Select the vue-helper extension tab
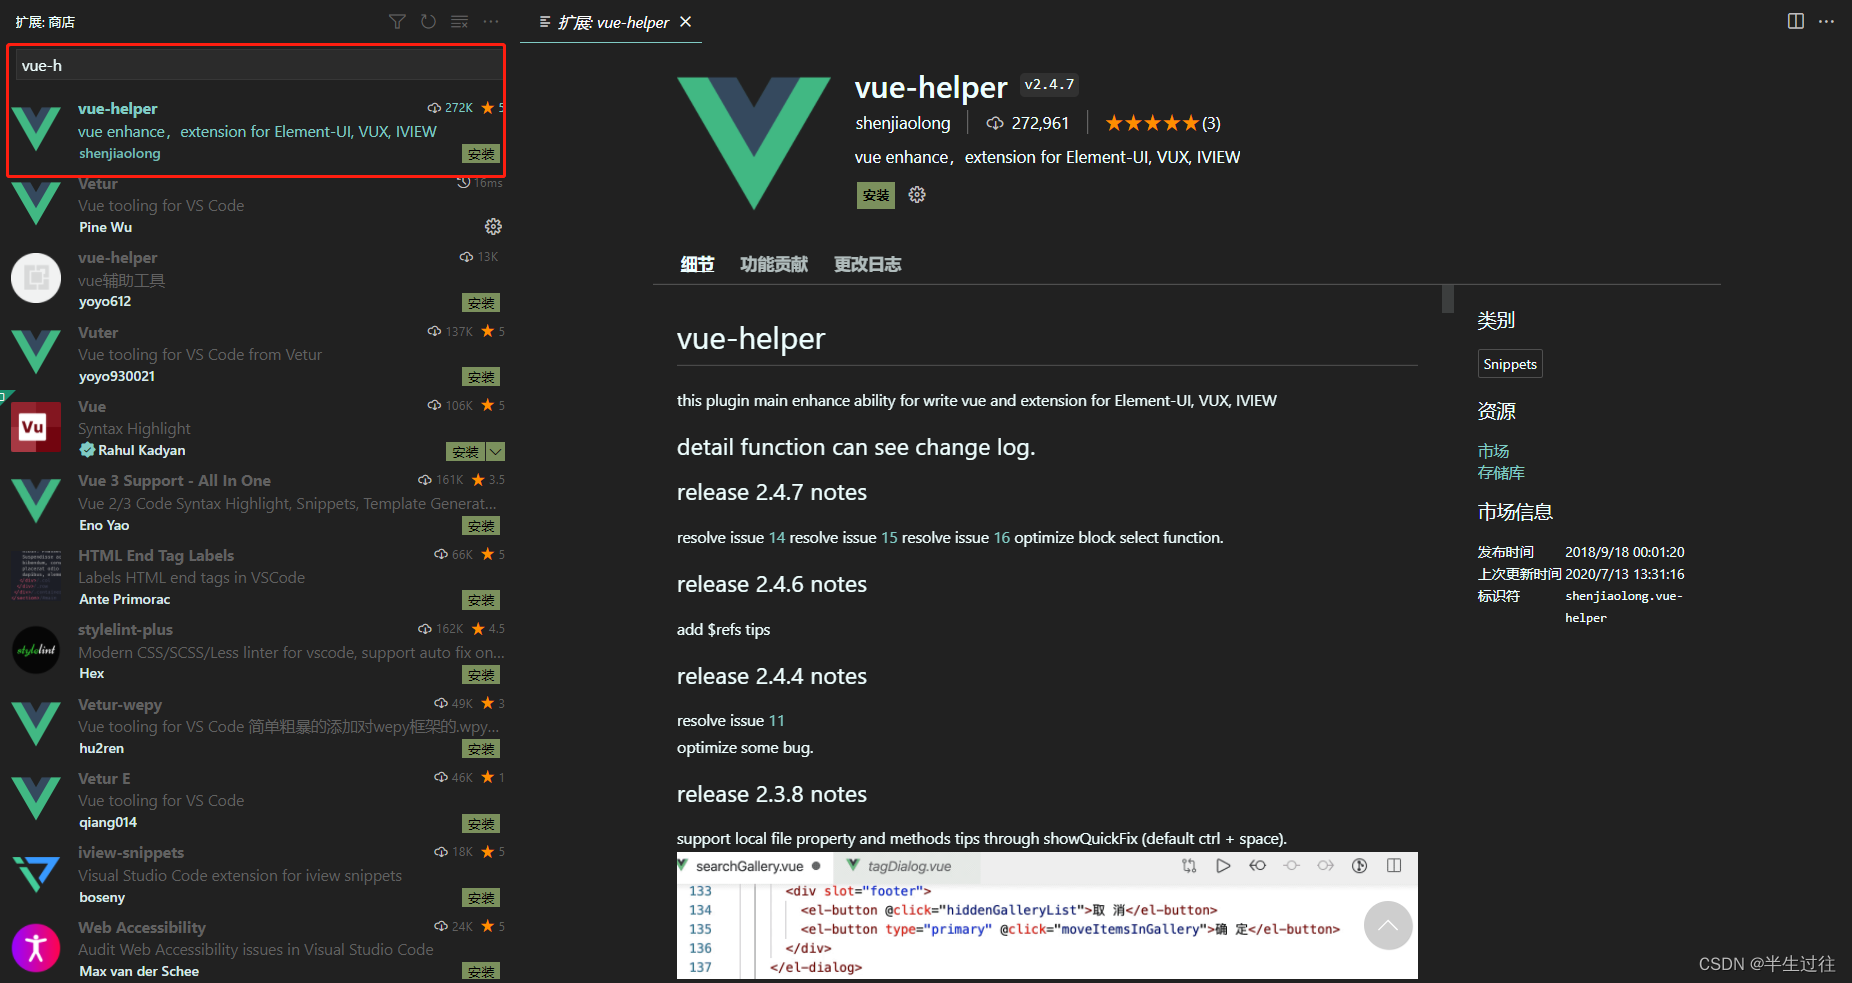 click(611, 22)
